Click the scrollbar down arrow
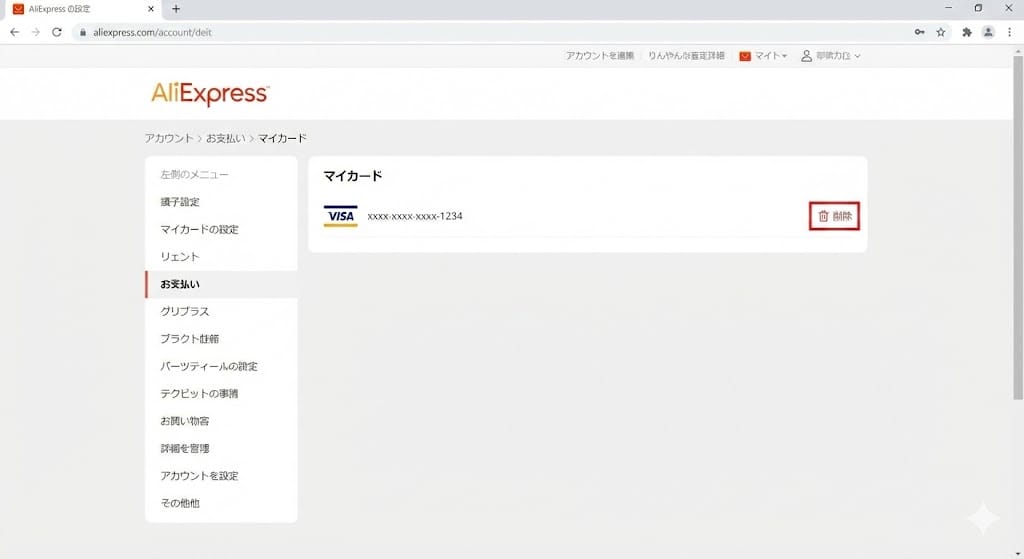1024x559 pixels. click(1018, 554)
